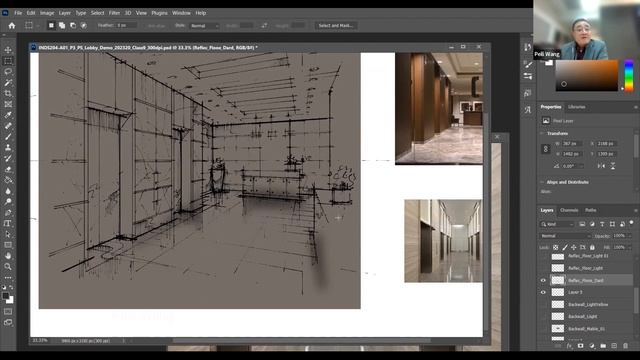Select the Lasso tool
Screen dimensions: 640x360
[x=8, y=71]
